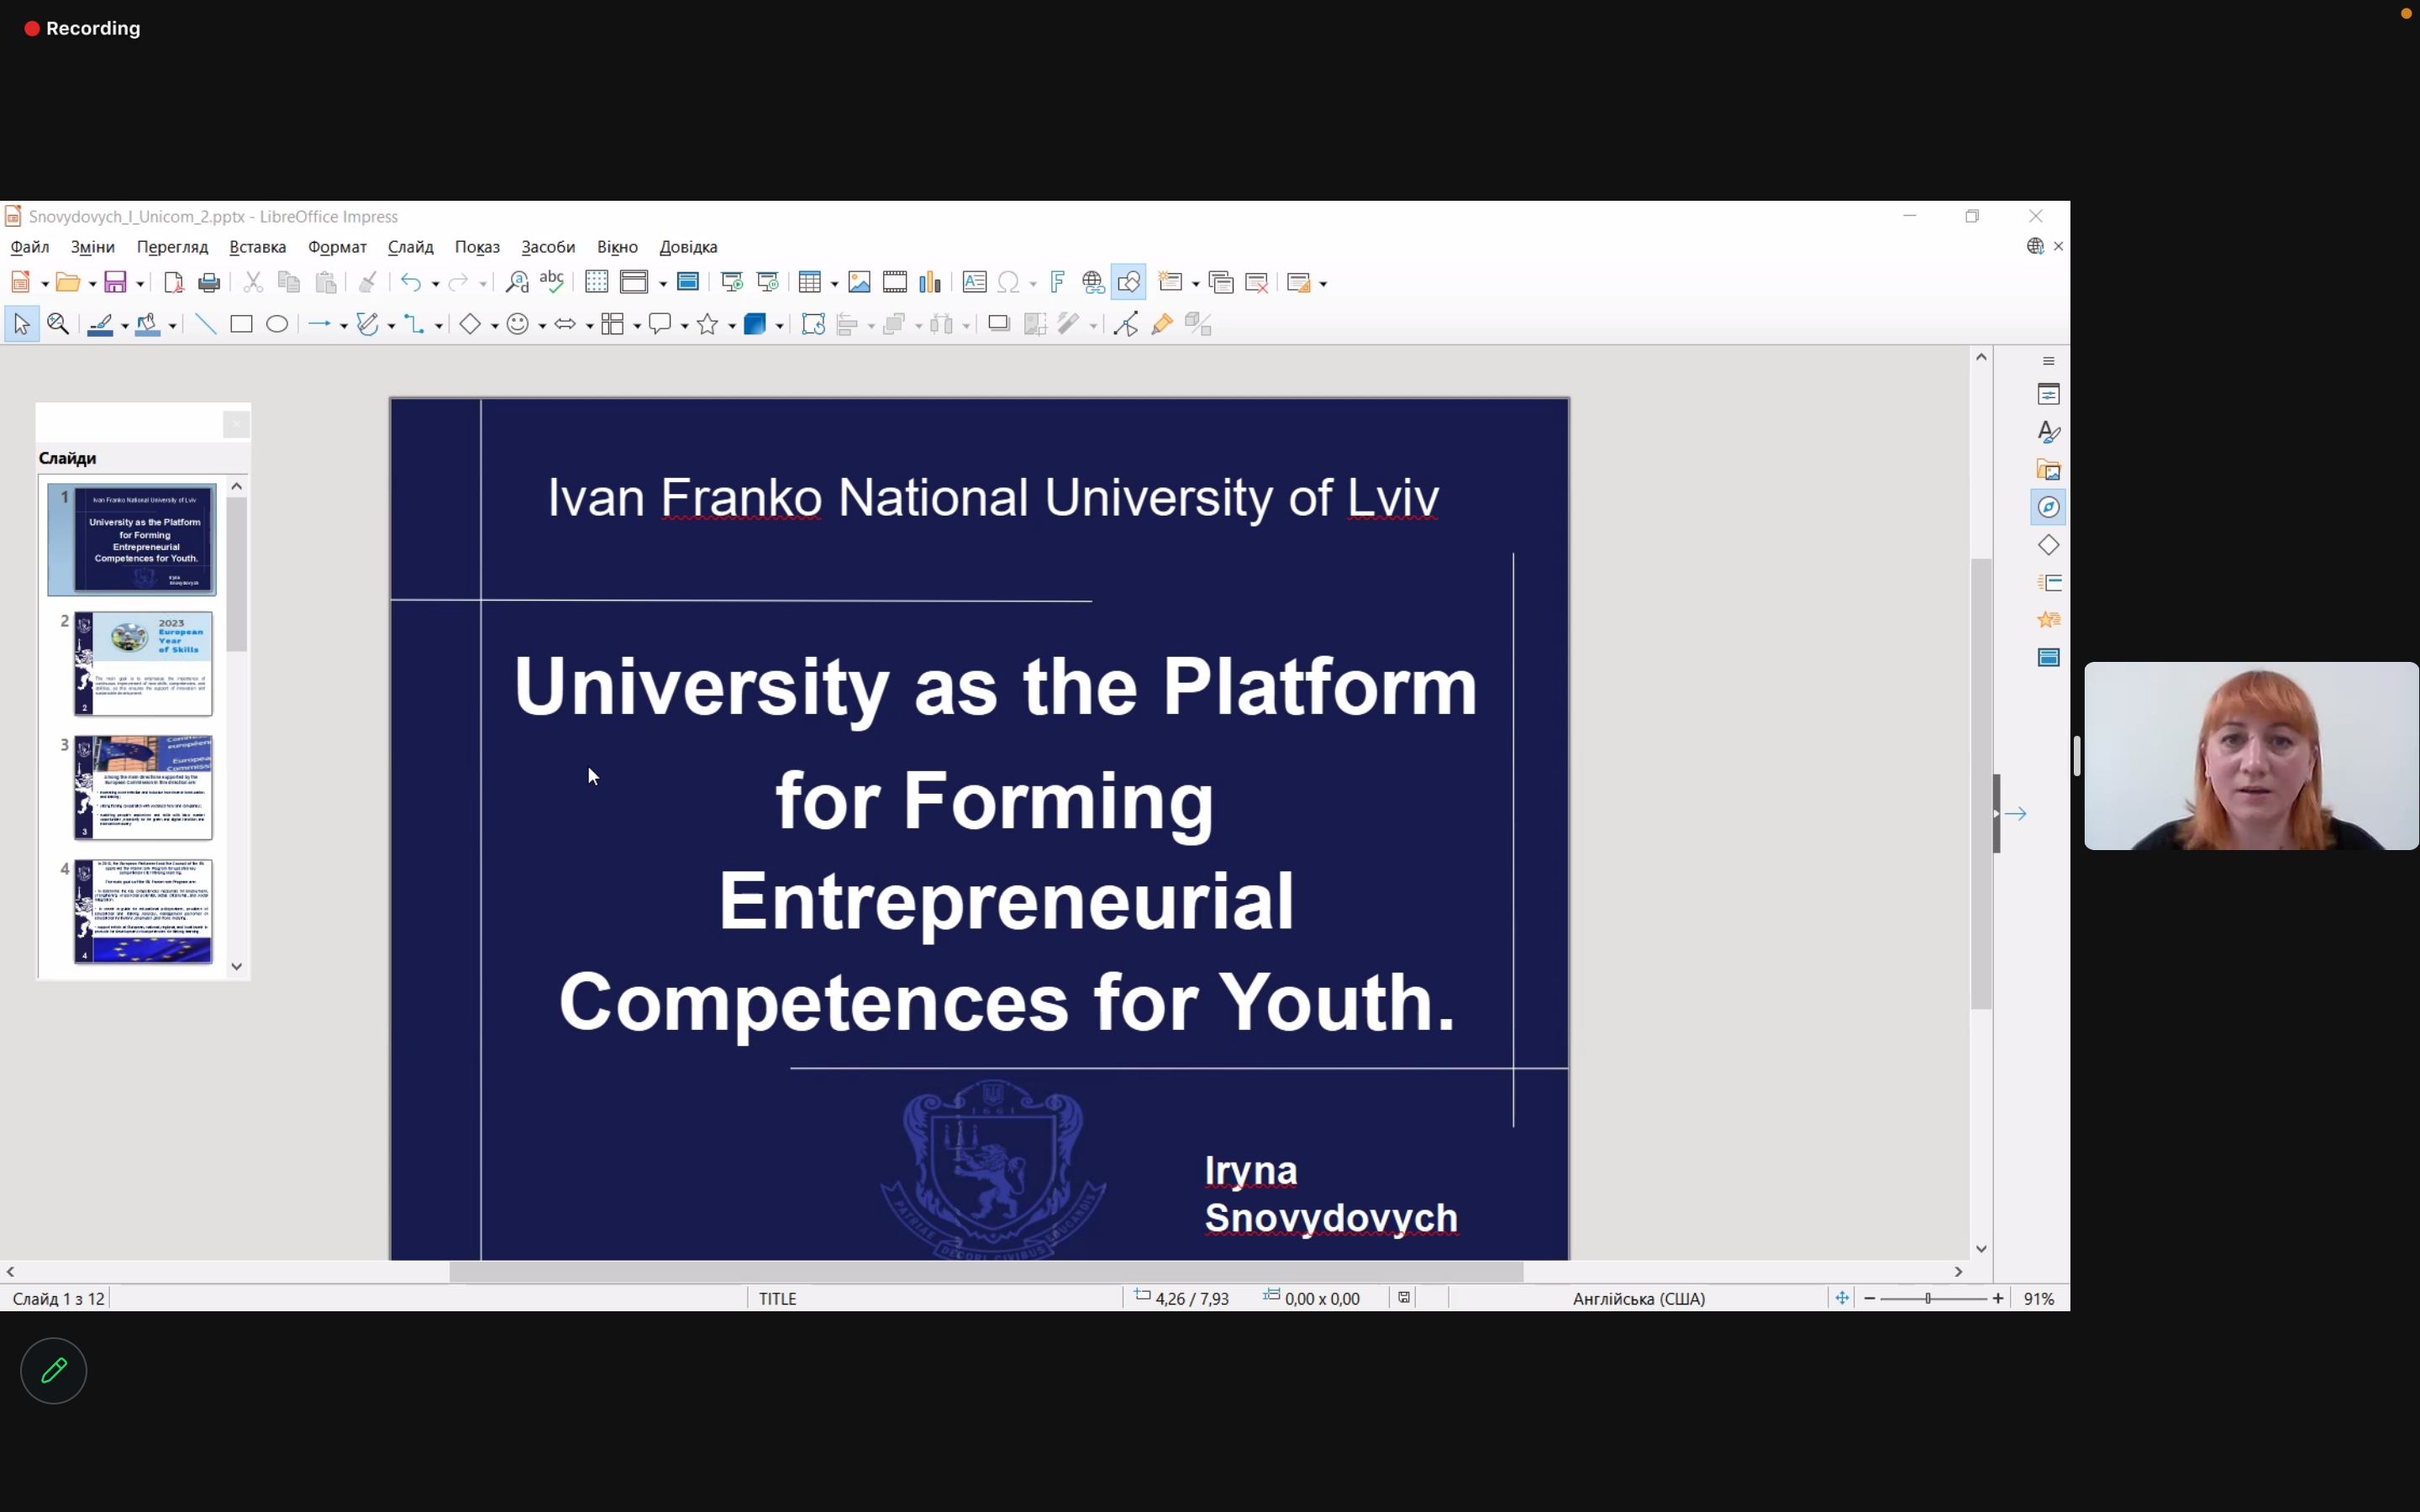
Task: Click the zoom in plus button
Action: (x=1998, y=1299)
